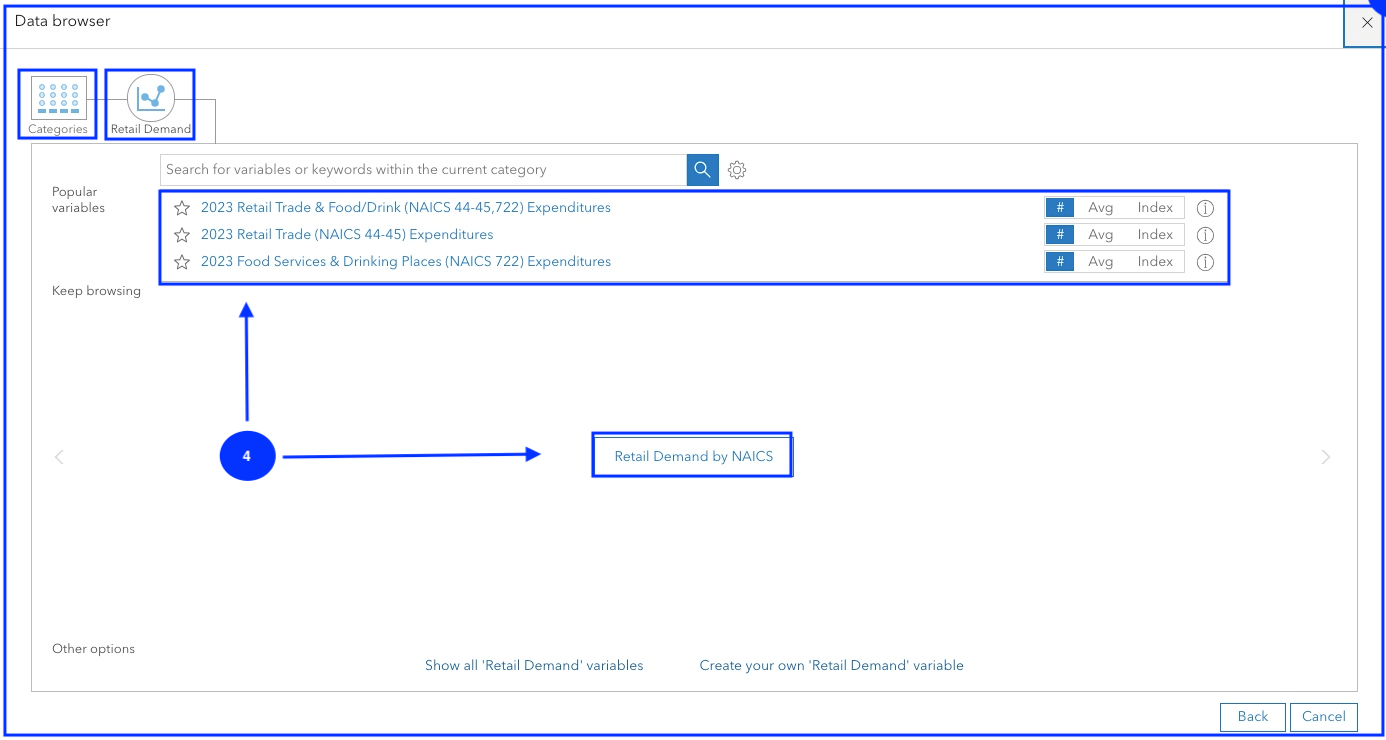Select Avg for Retail Trade & Food/Drink Expenditures

pyautogui.click(x=1100, y=208)
